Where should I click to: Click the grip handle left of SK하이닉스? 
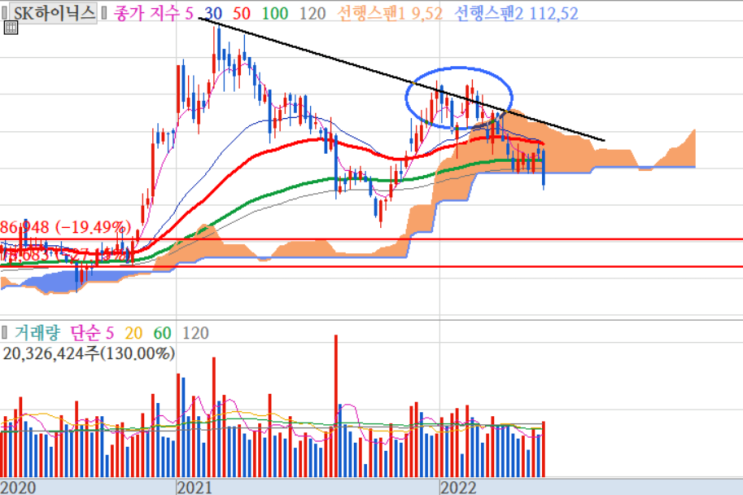click(5, 13)
